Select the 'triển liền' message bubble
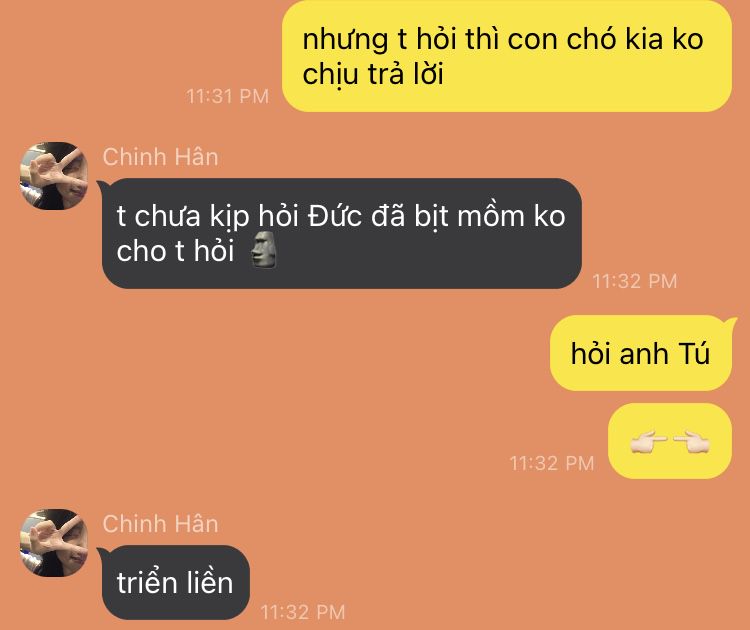This screenshot has height=630, width=750. [176, 582]
